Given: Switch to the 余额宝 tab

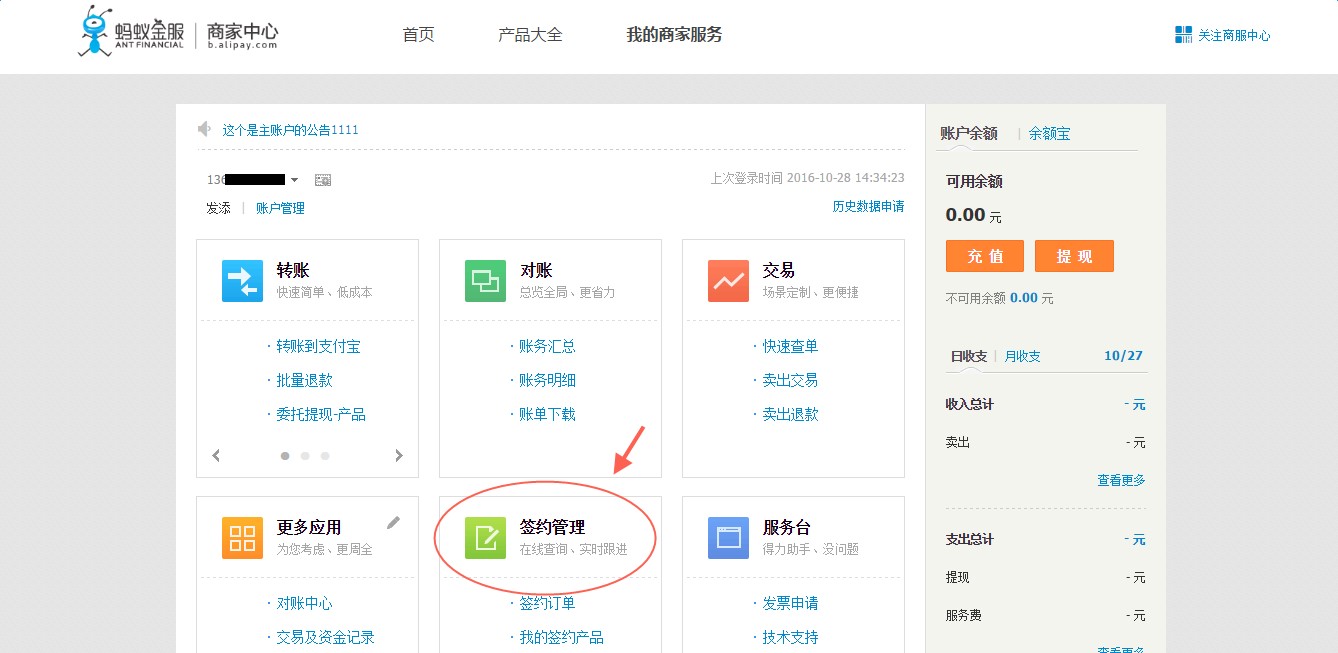Looking at the screenshot, I should [x=1049, y=133].
